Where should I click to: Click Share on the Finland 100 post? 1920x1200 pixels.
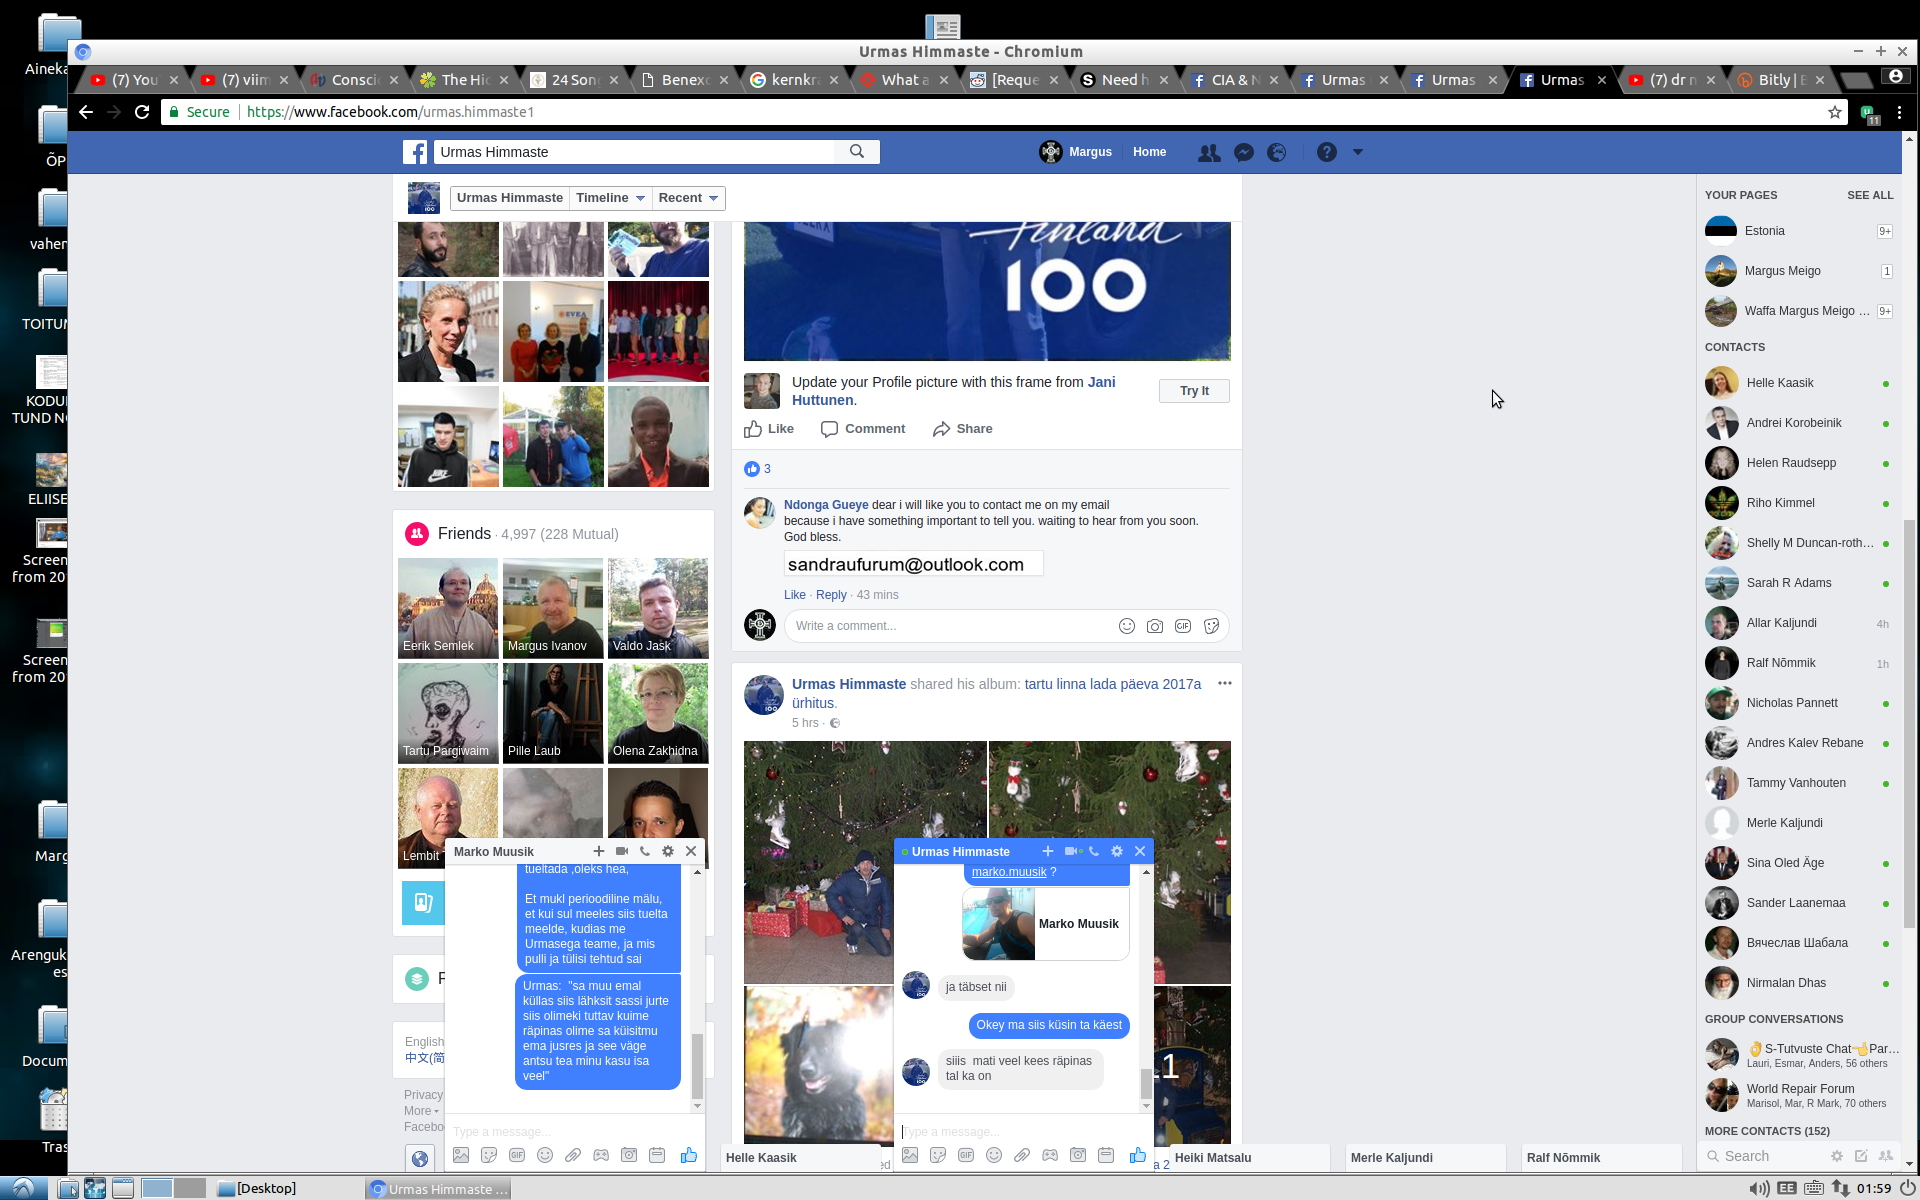[x=963, y=429]
